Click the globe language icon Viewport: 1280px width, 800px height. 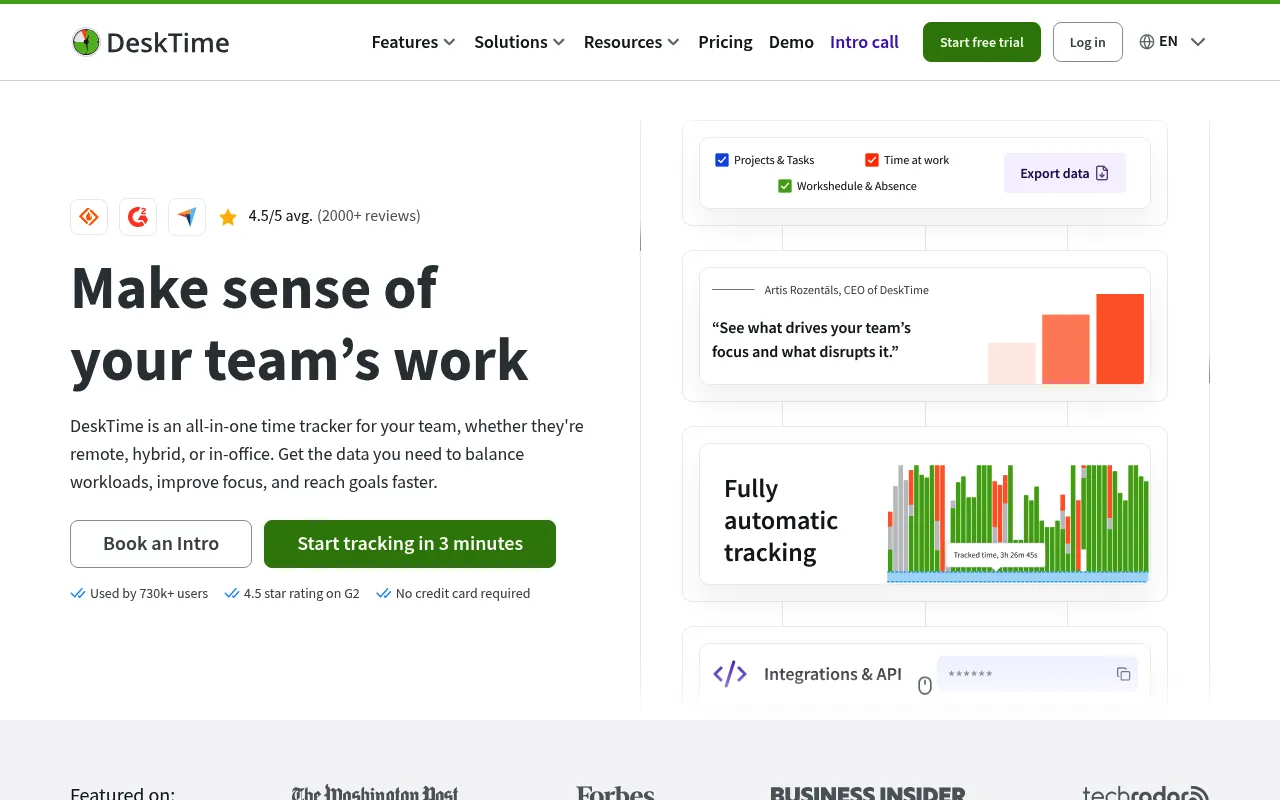(1147, 42)
